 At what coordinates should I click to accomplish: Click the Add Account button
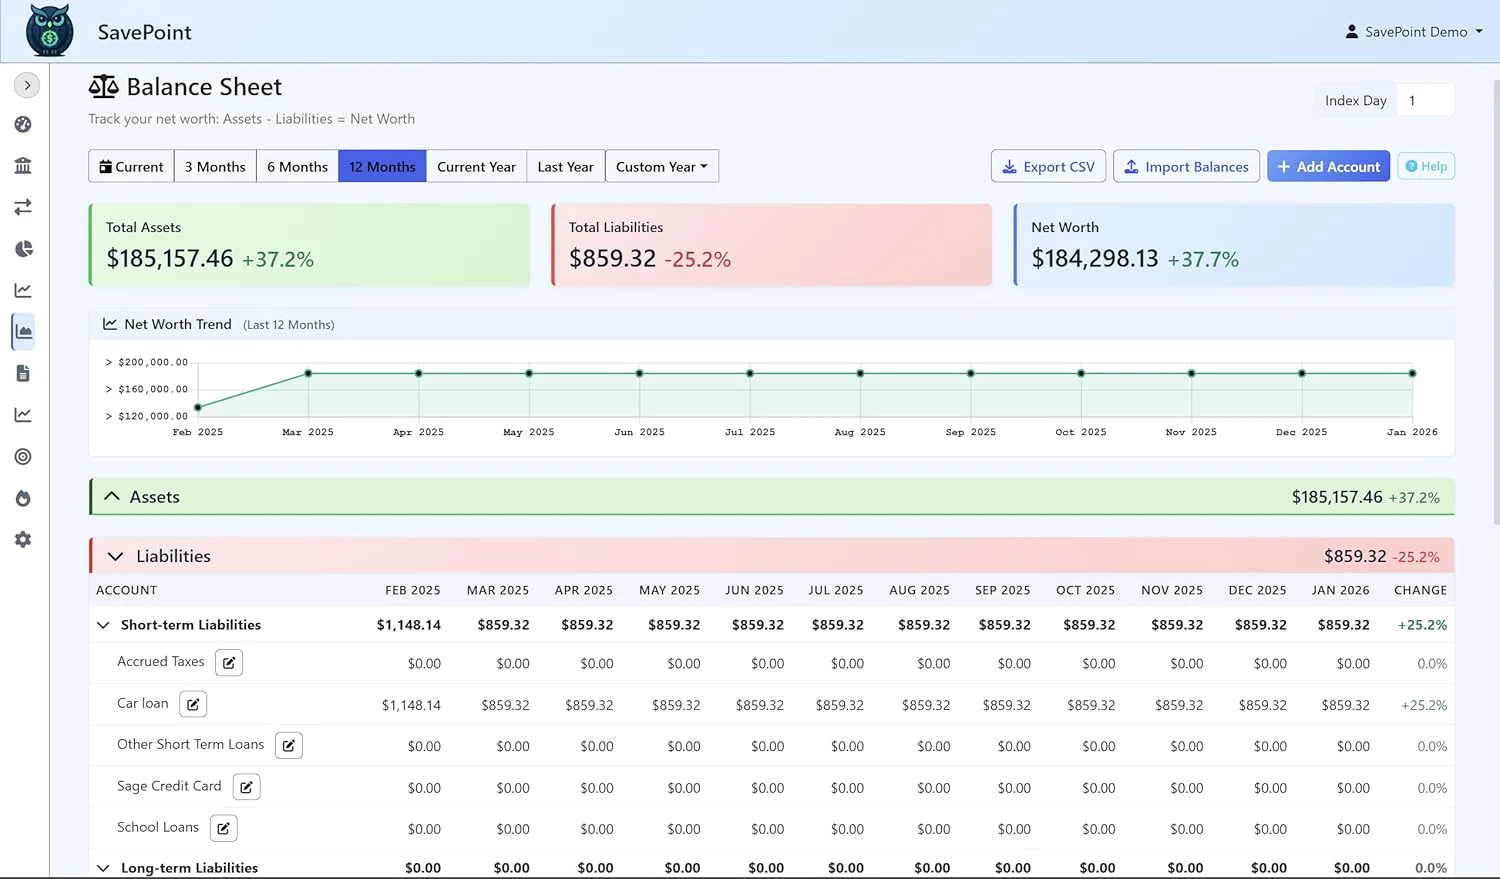(x=1328, y=166)
